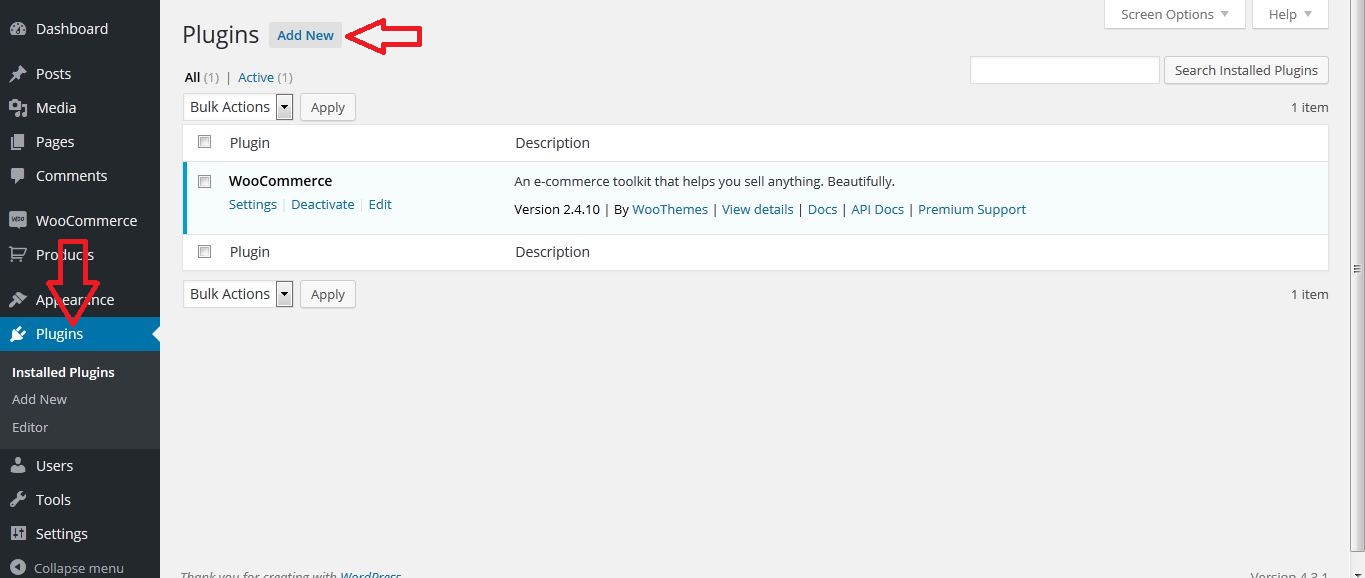This screenshot has width=1365, height=578.
Task: Click the bottom Apply button
Action: point(328,294)
